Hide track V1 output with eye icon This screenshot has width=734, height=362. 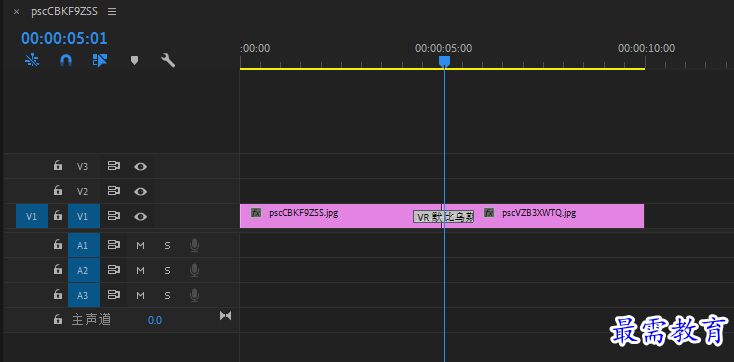(x=140, y=216)
